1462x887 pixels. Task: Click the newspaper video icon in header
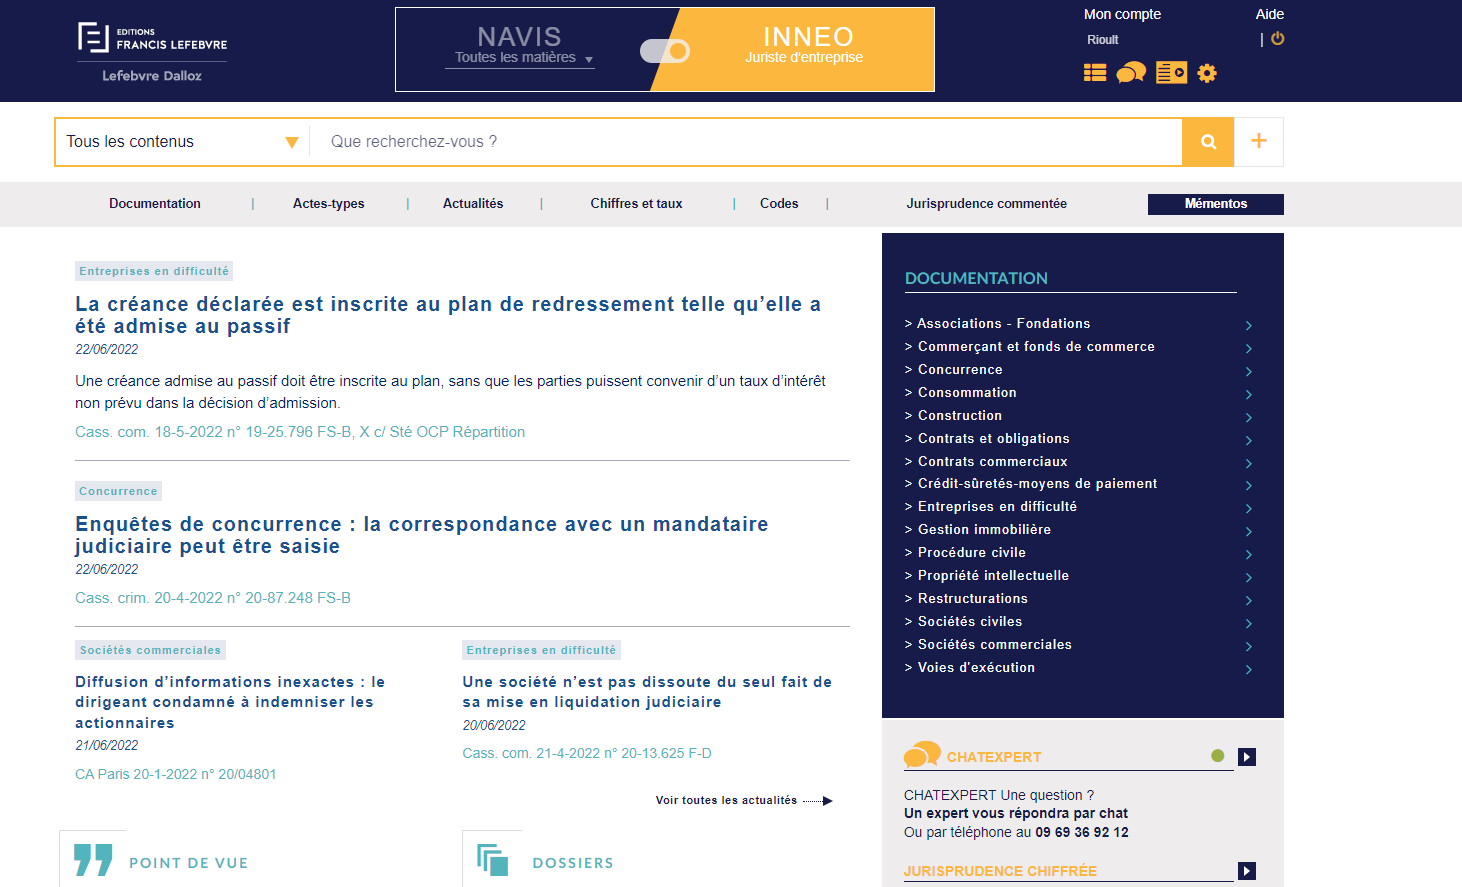pyautogui.click(x=1171, y=73)
